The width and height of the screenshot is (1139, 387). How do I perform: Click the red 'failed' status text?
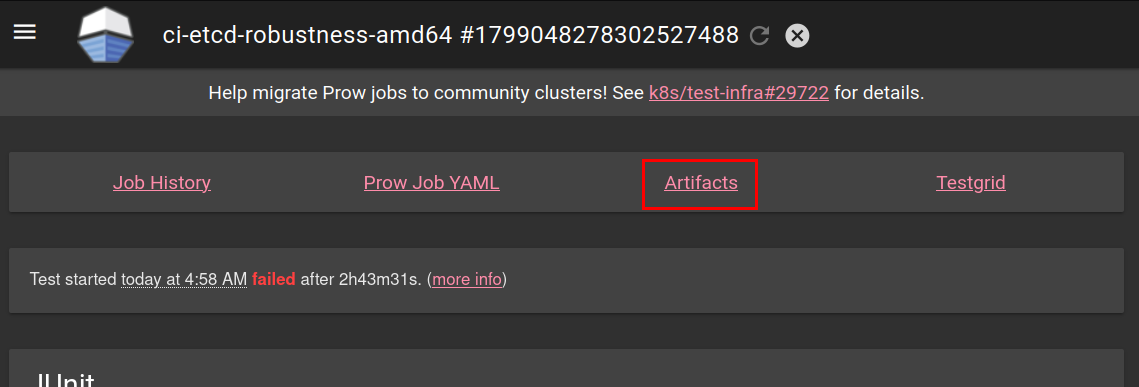(274, 280)
